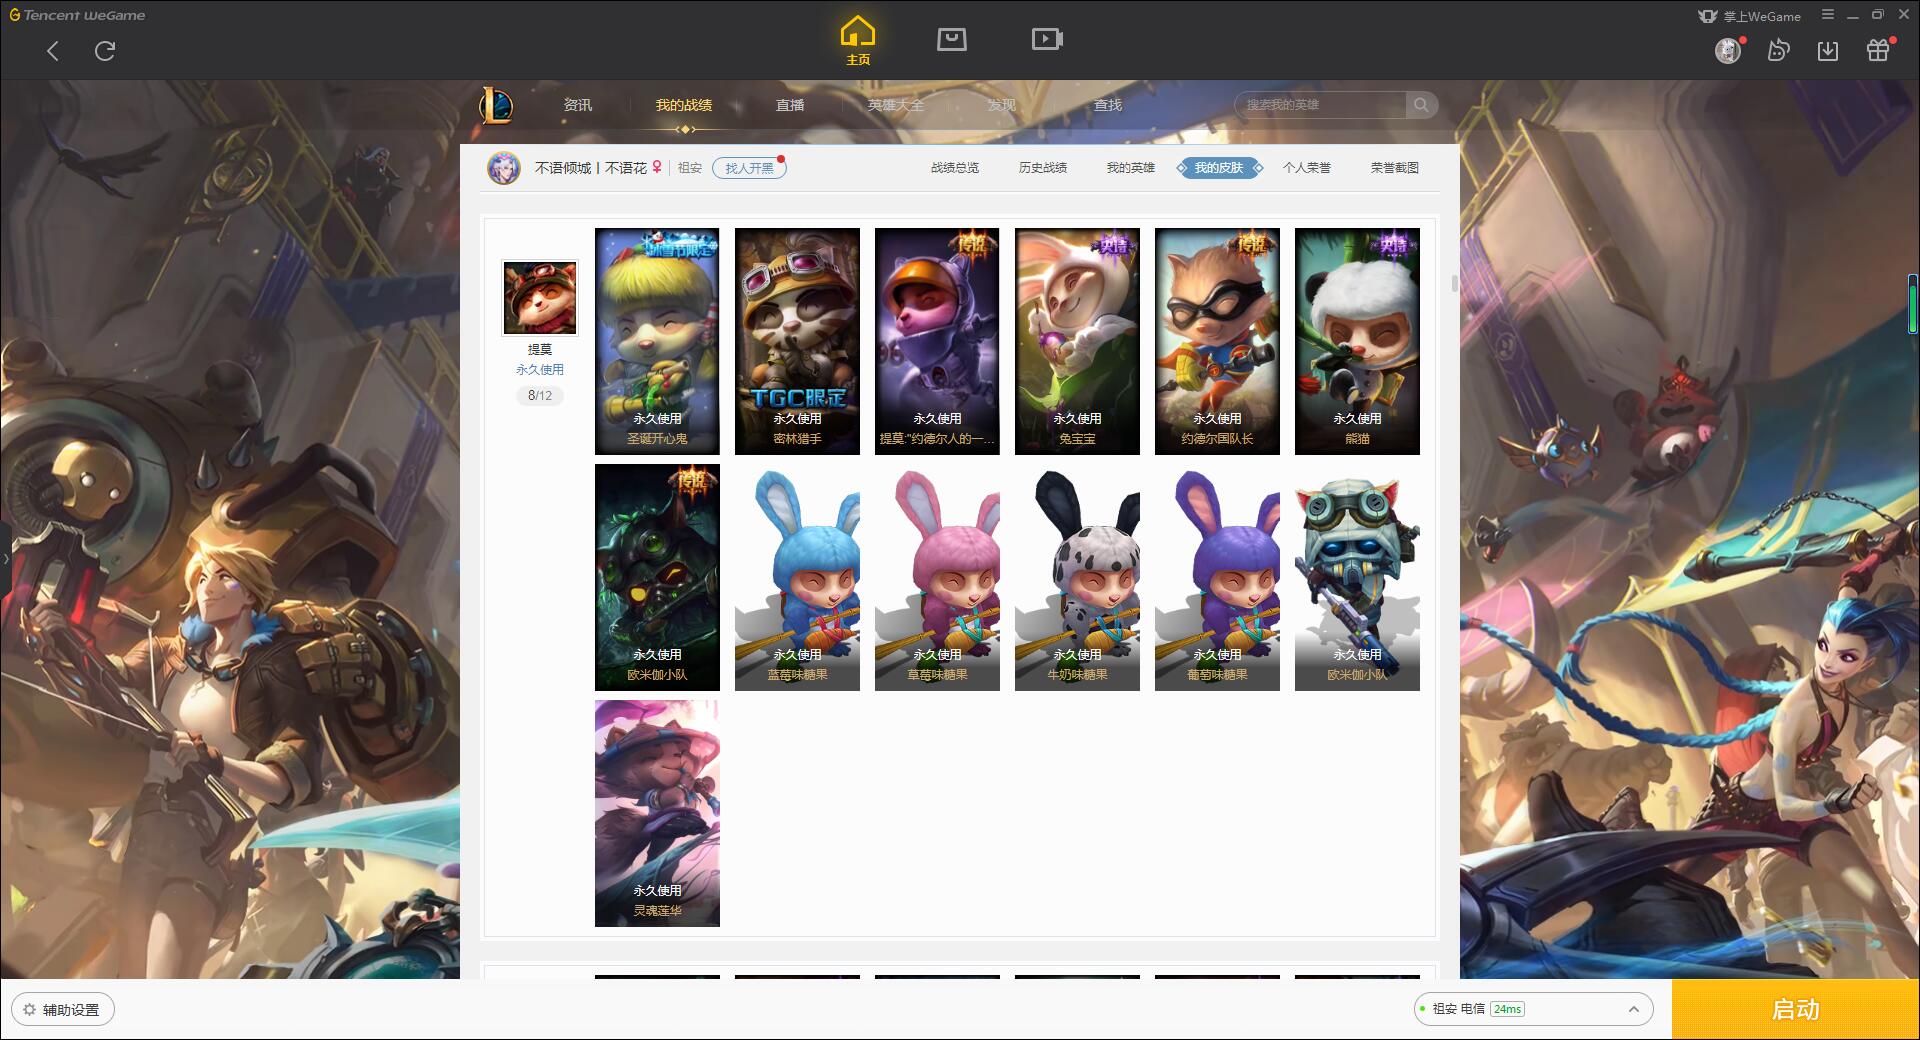Open the friends chat icon
Image resolution: width=1920 pixels, height=1040 pixels.
pos(1778,50)
